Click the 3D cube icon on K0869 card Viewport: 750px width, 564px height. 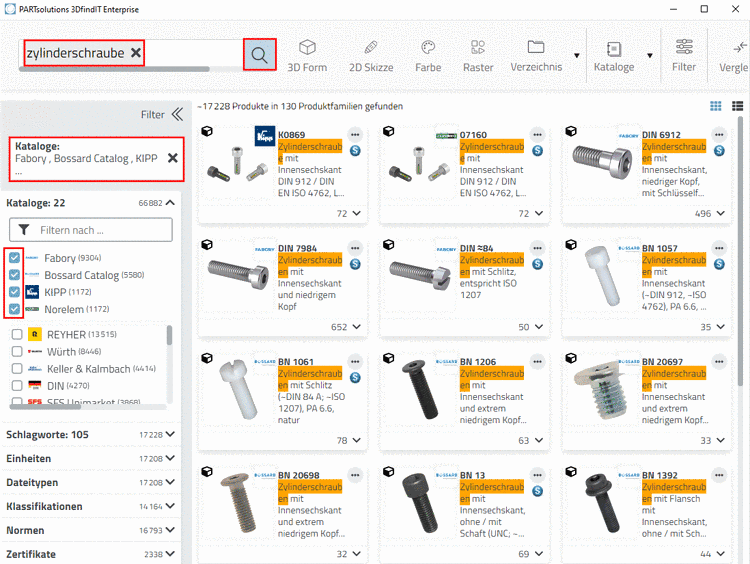tap(207, 132)
